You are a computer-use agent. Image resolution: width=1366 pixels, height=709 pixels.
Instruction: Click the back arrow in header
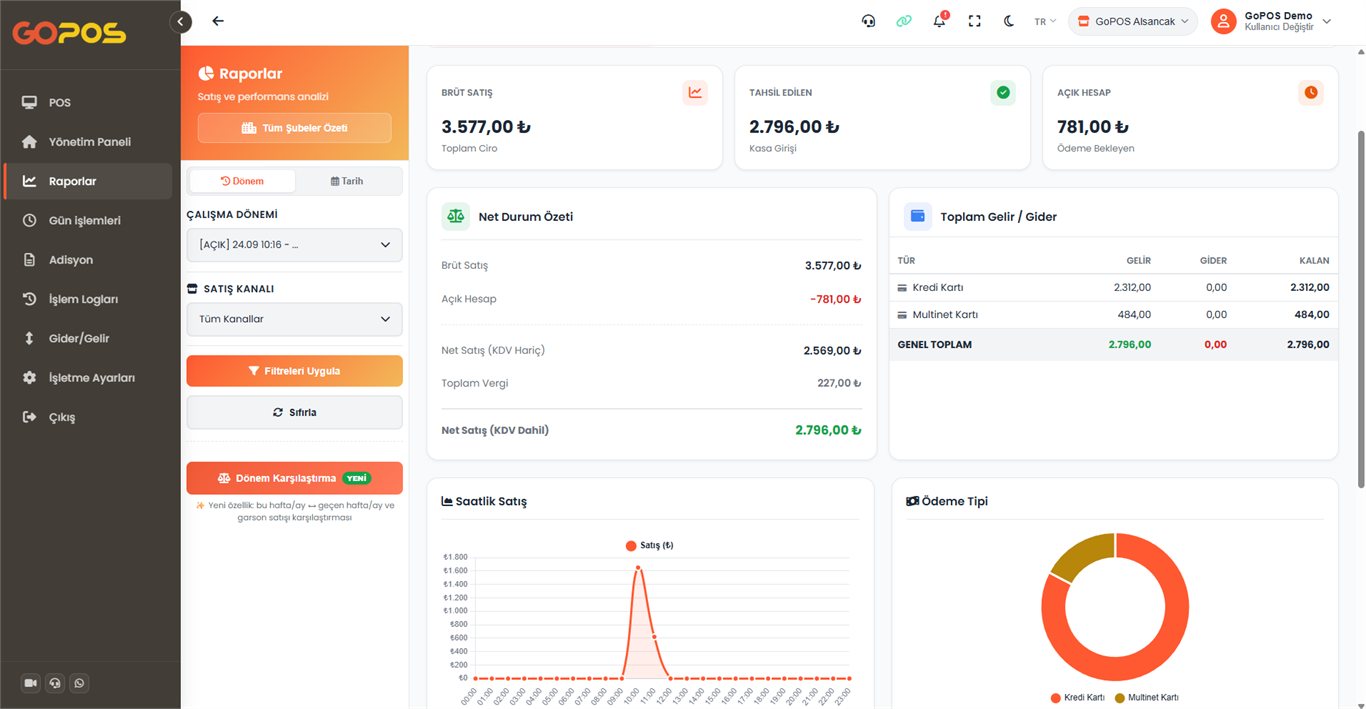[x=218, y=21]
